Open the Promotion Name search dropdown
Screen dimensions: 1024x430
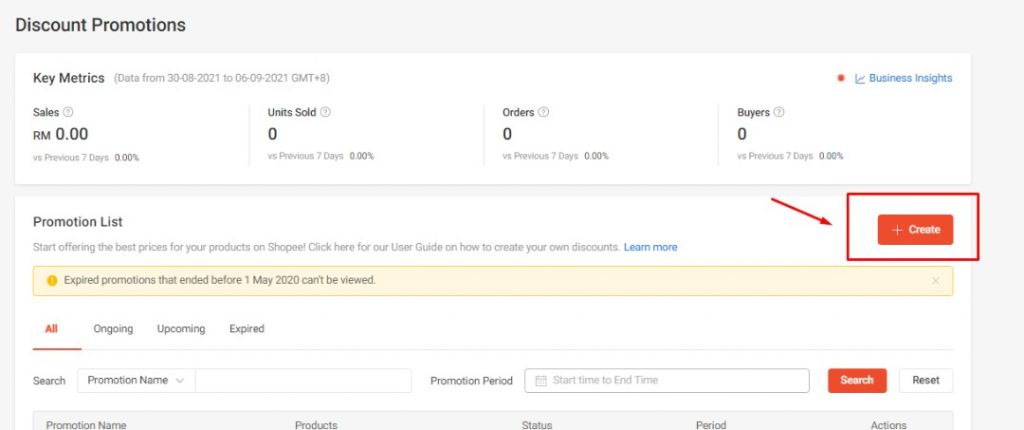pyautogui.click(x=136, y=381)
